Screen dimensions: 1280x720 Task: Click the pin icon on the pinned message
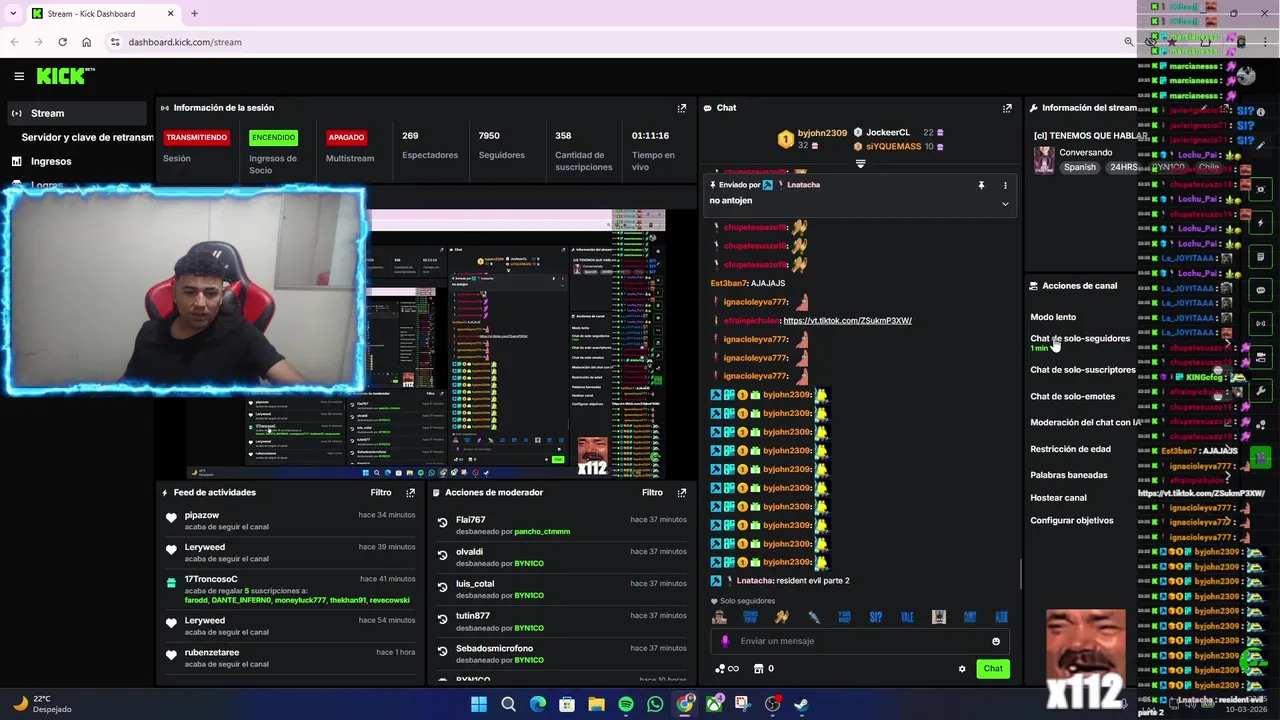(981, 185)
